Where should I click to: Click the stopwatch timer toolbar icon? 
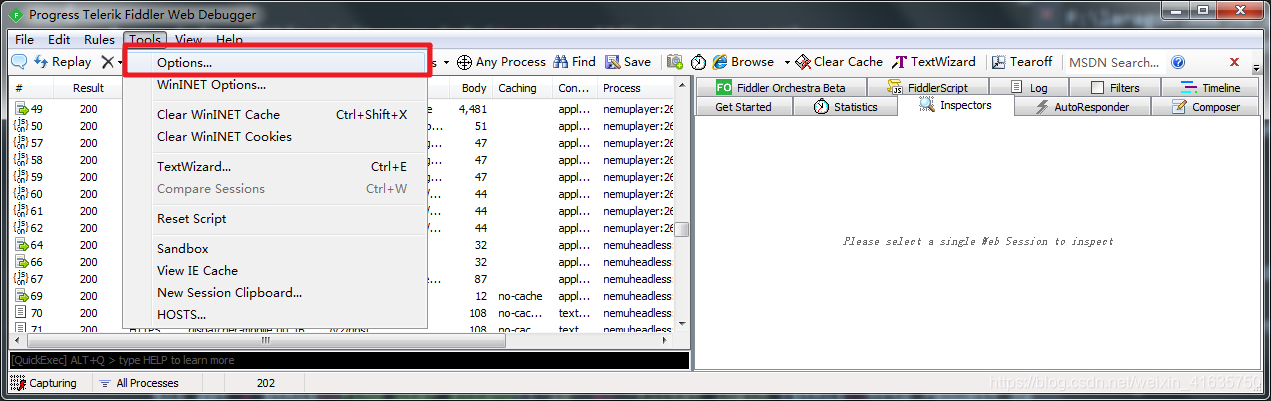point(698,62)
